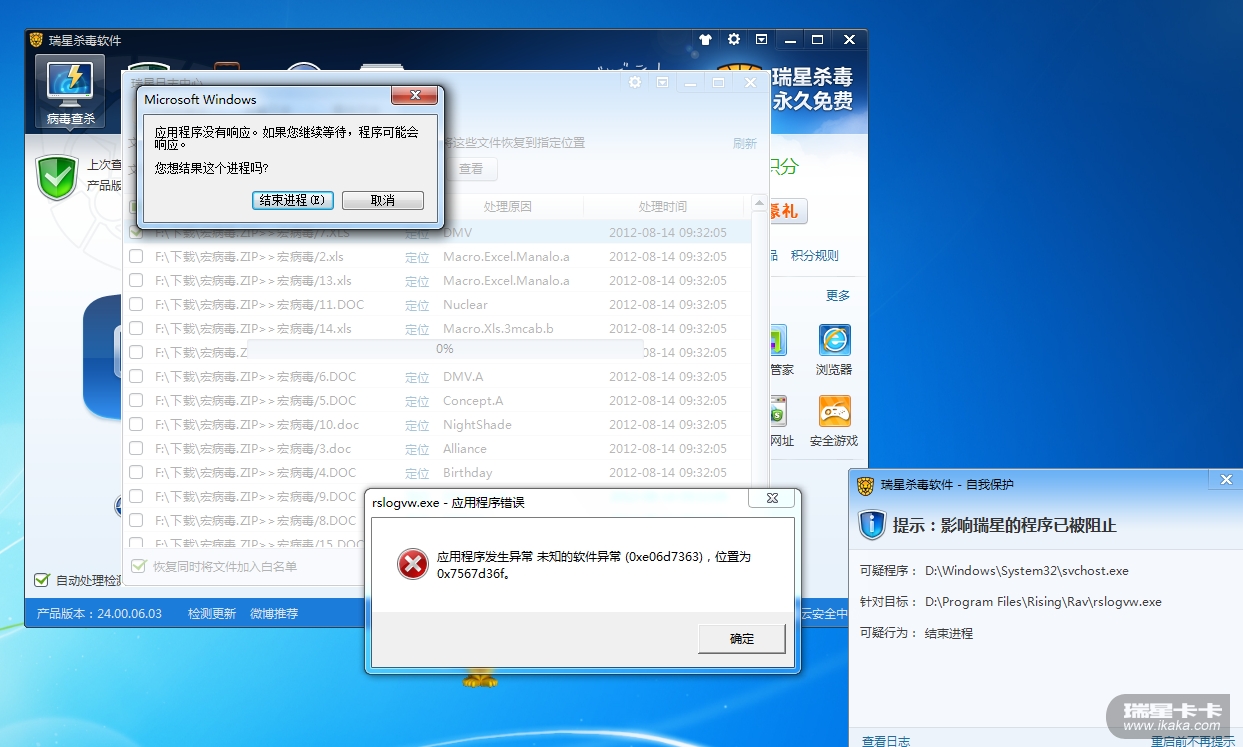Open the 积分规则 link

pos(814,256)
